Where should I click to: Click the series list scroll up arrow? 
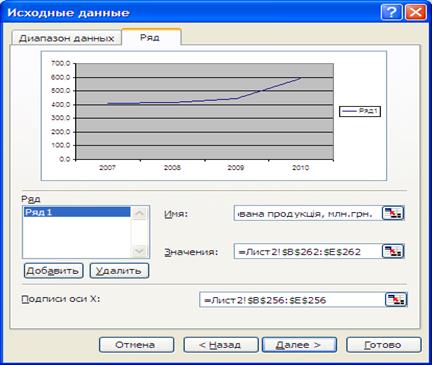(x=139, y=214)
